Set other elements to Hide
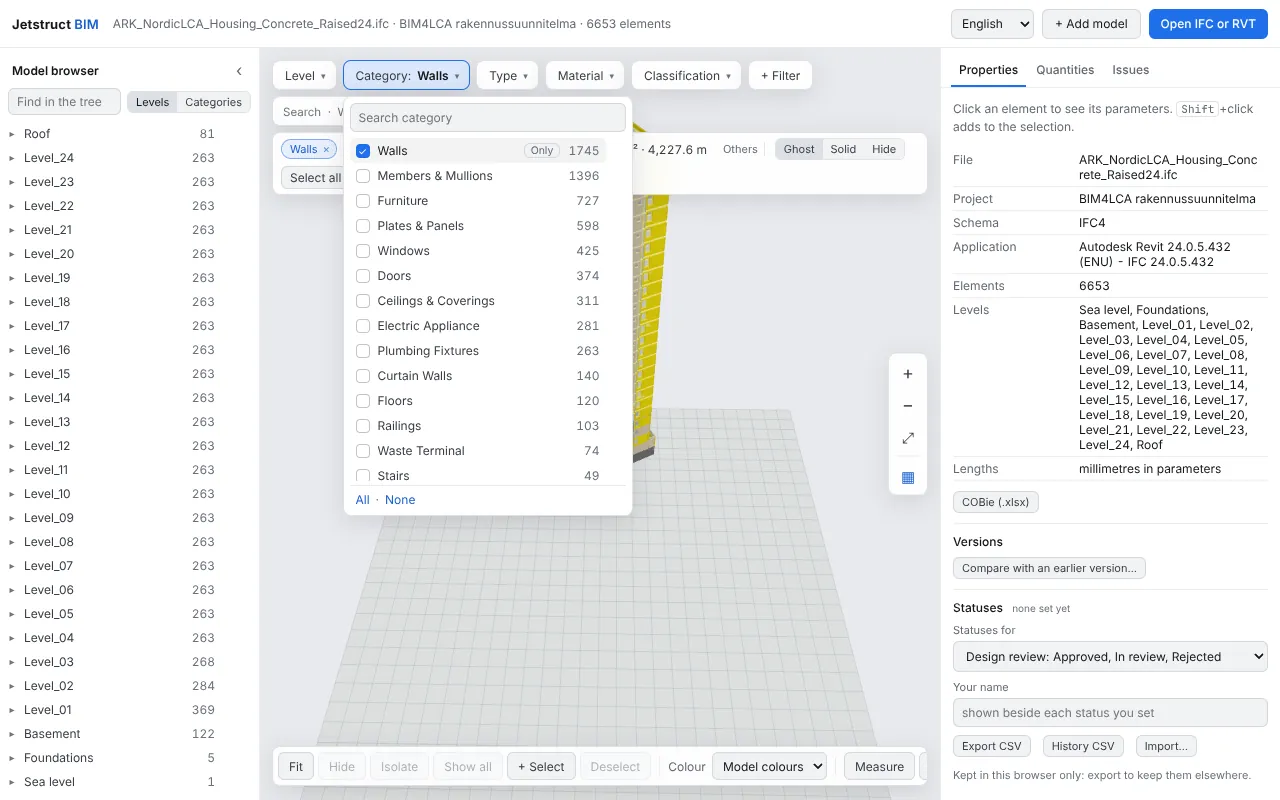 [884, 149]
